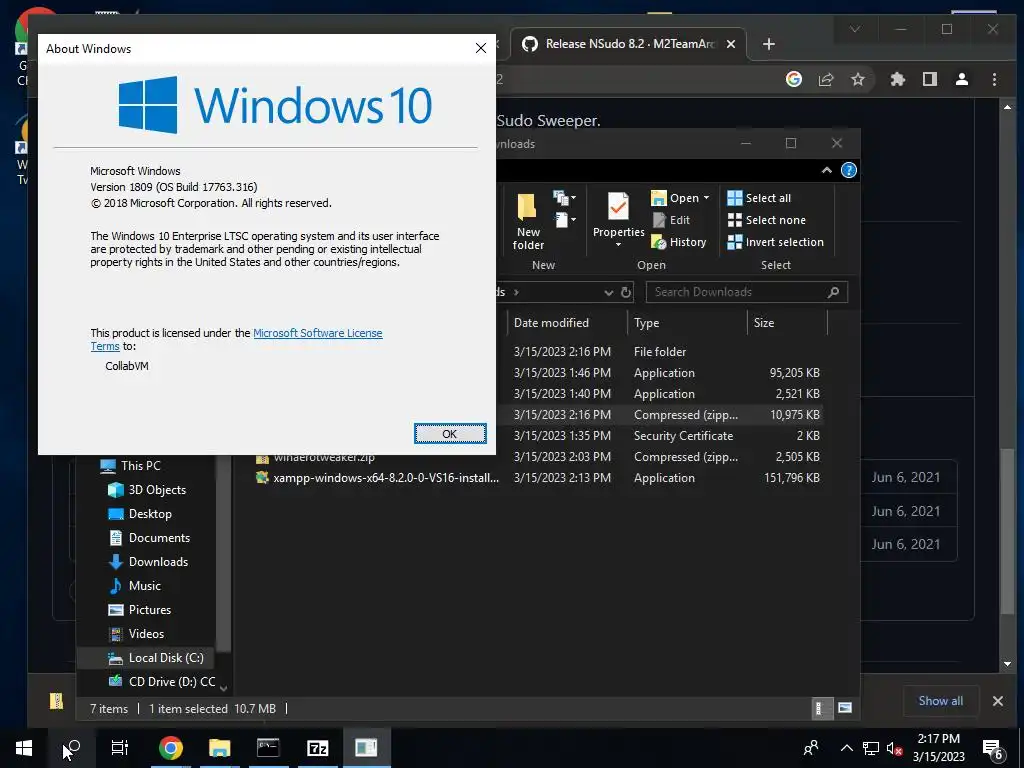Open Chrome profile icon
The image size is (1024, 768).
coord(961,79)
